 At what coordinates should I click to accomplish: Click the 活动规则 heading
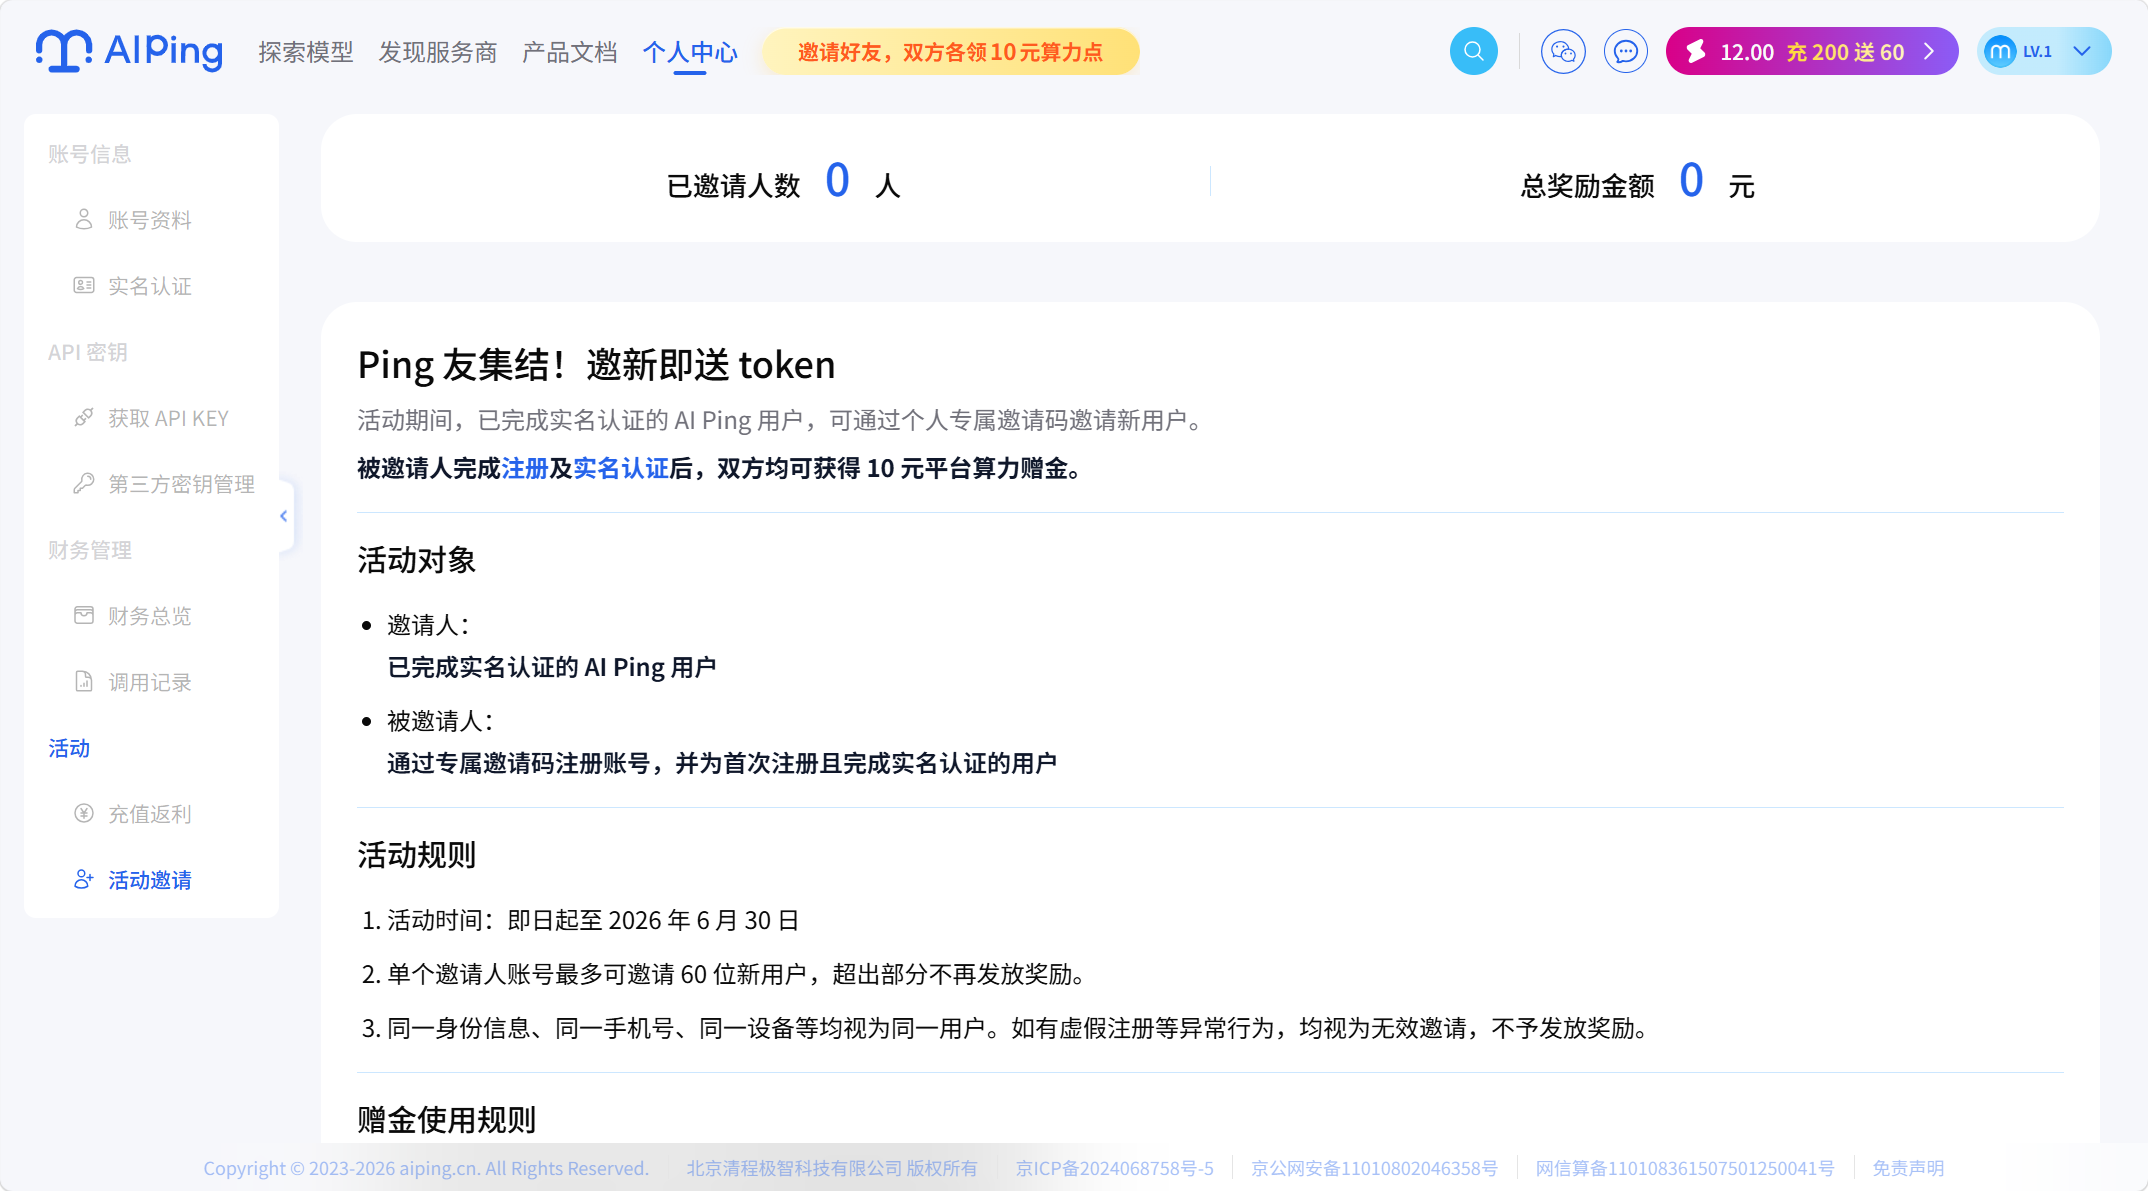[x=417, y=855]
